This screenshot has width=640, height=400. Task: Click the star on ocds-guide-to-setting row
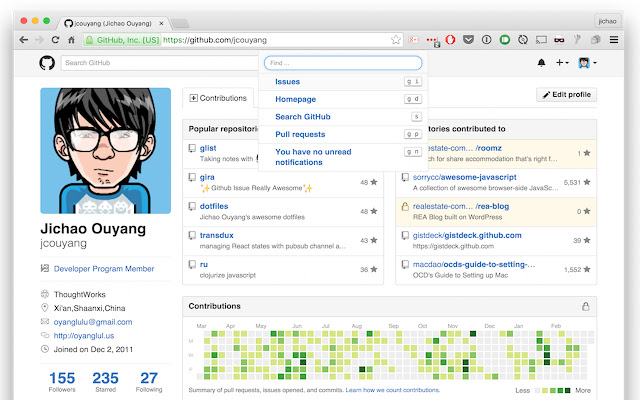(x=587, y=269)
